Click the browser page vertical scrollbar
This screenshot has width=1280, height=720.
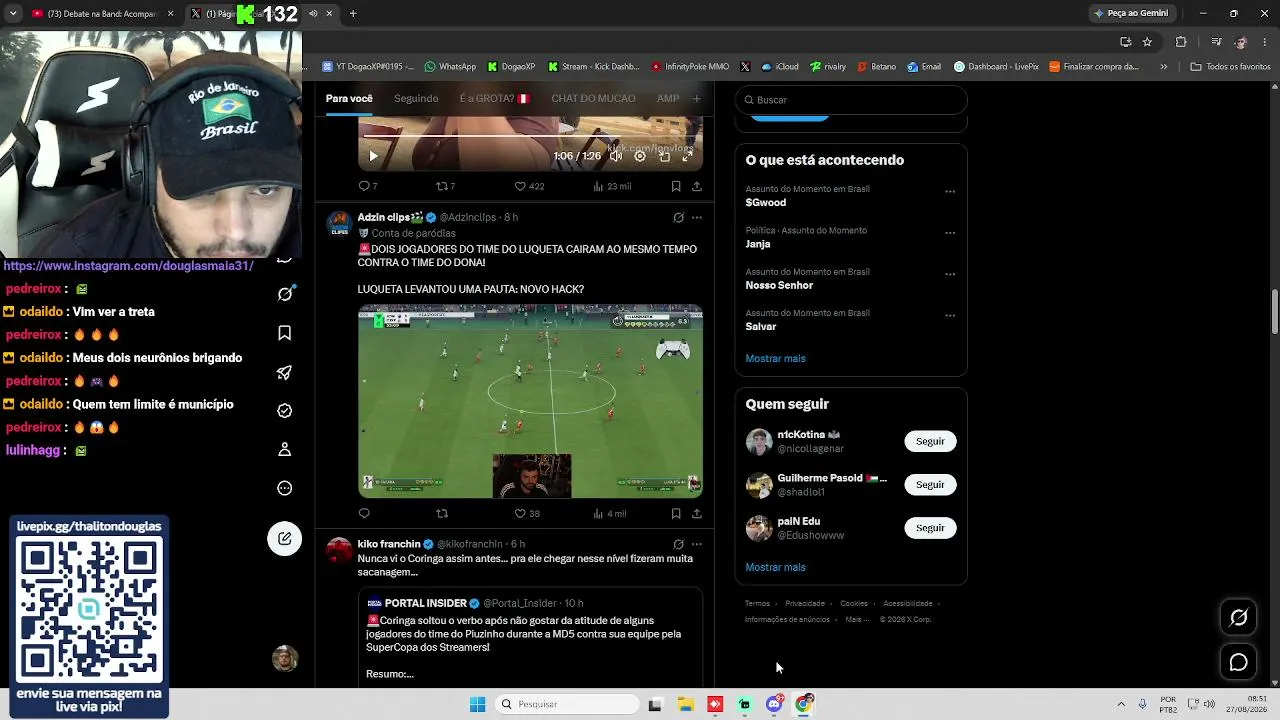1274,312
